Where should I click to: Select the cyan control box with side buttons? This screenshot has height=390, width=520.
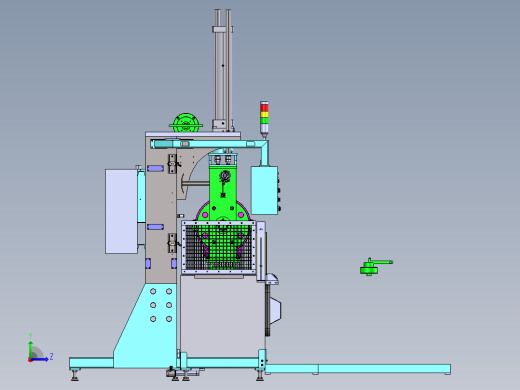tap(265, 190)
